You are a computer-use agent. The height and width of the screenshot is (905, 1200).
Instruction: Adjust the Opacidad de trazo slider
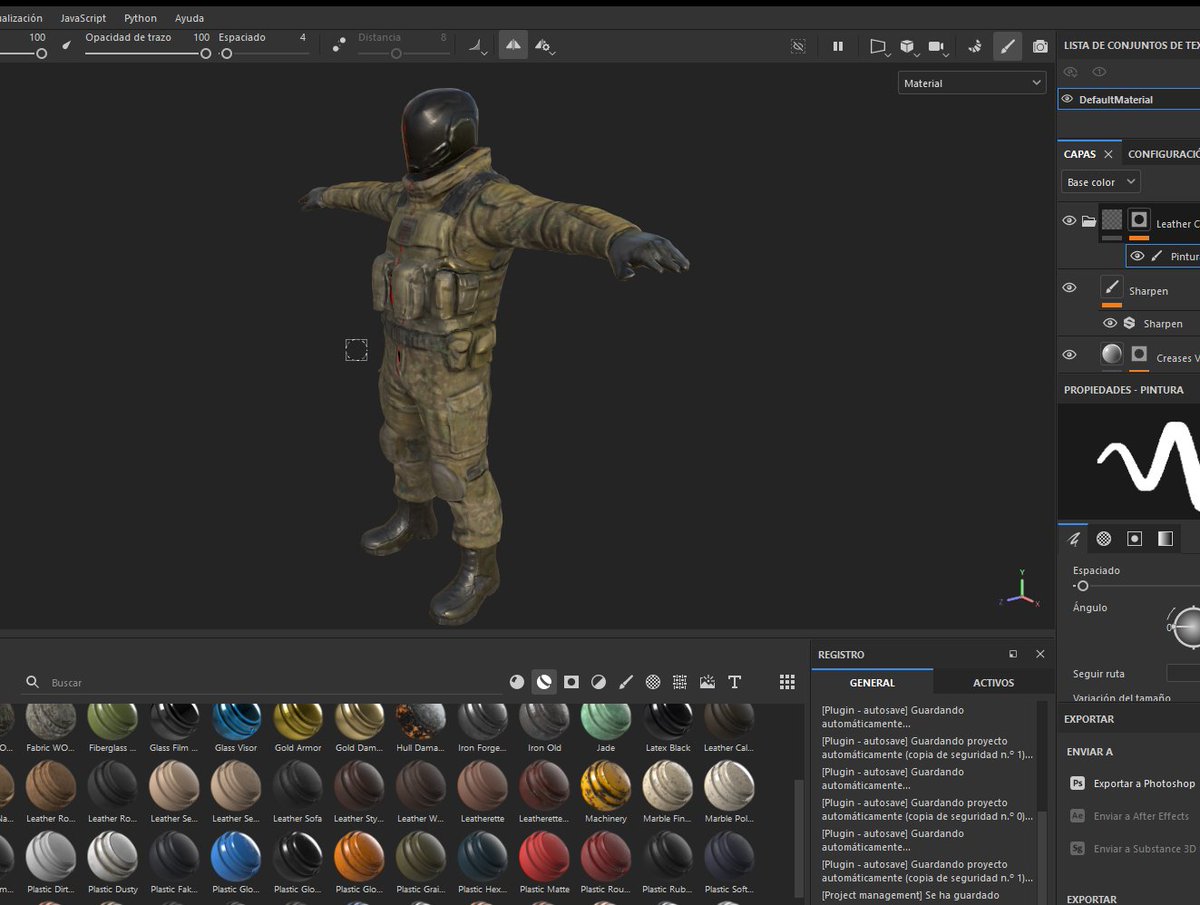click(x=205, y=54)
